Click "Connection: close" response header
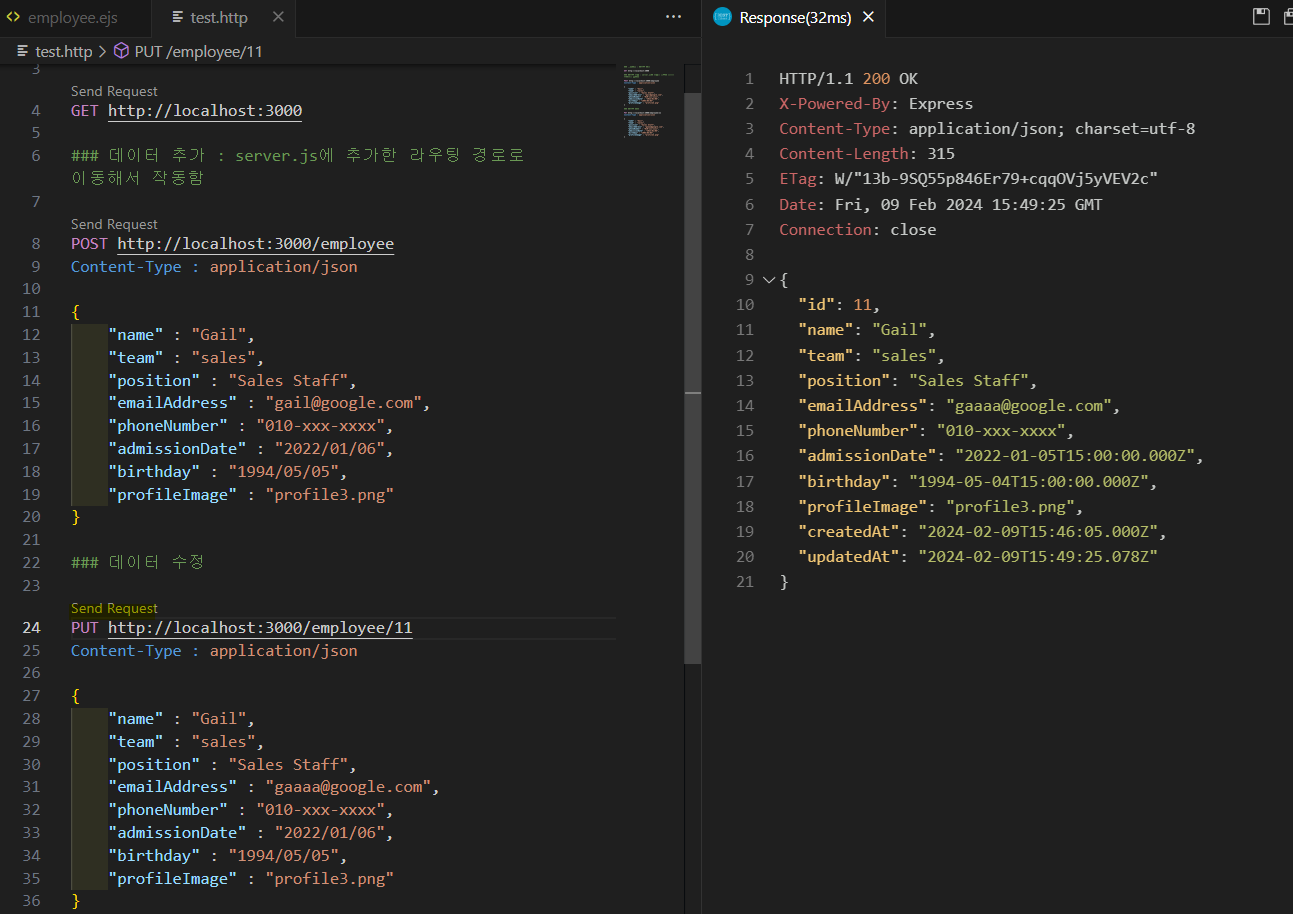 click(858, 230)
